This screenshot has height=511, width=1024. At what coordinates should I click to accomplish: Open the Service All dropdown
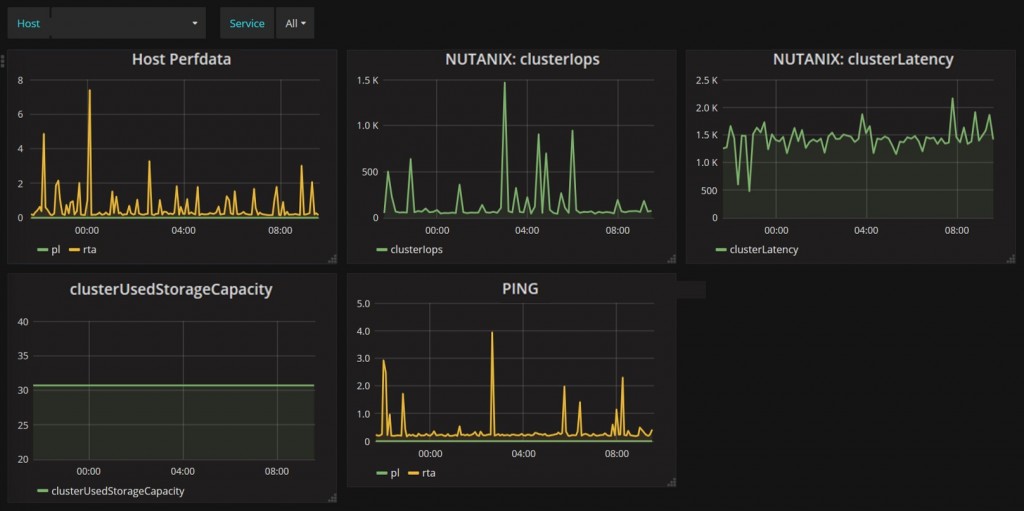click(x=295, y=24)
